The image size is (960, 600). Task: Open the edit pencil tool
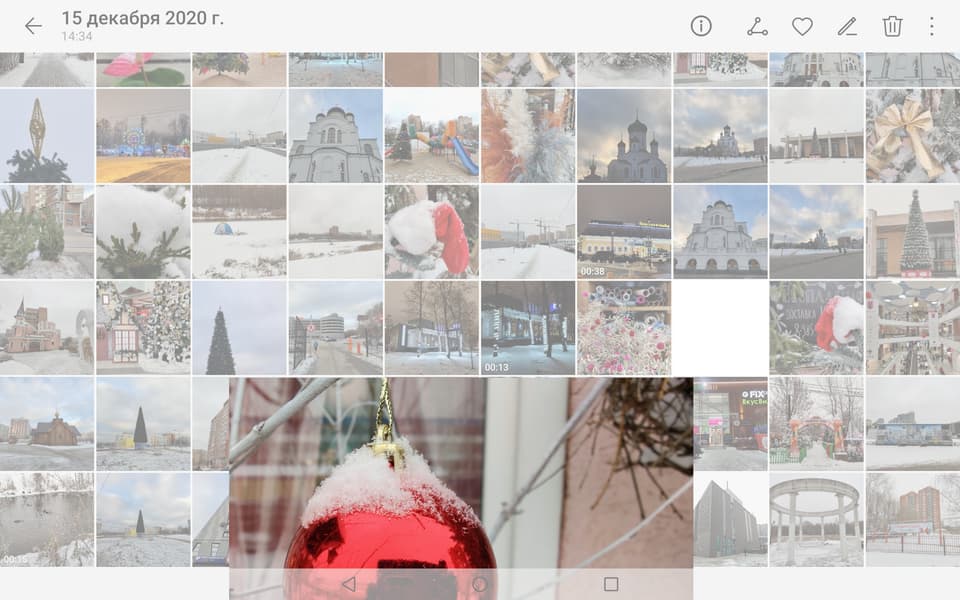tap(847, 26)
